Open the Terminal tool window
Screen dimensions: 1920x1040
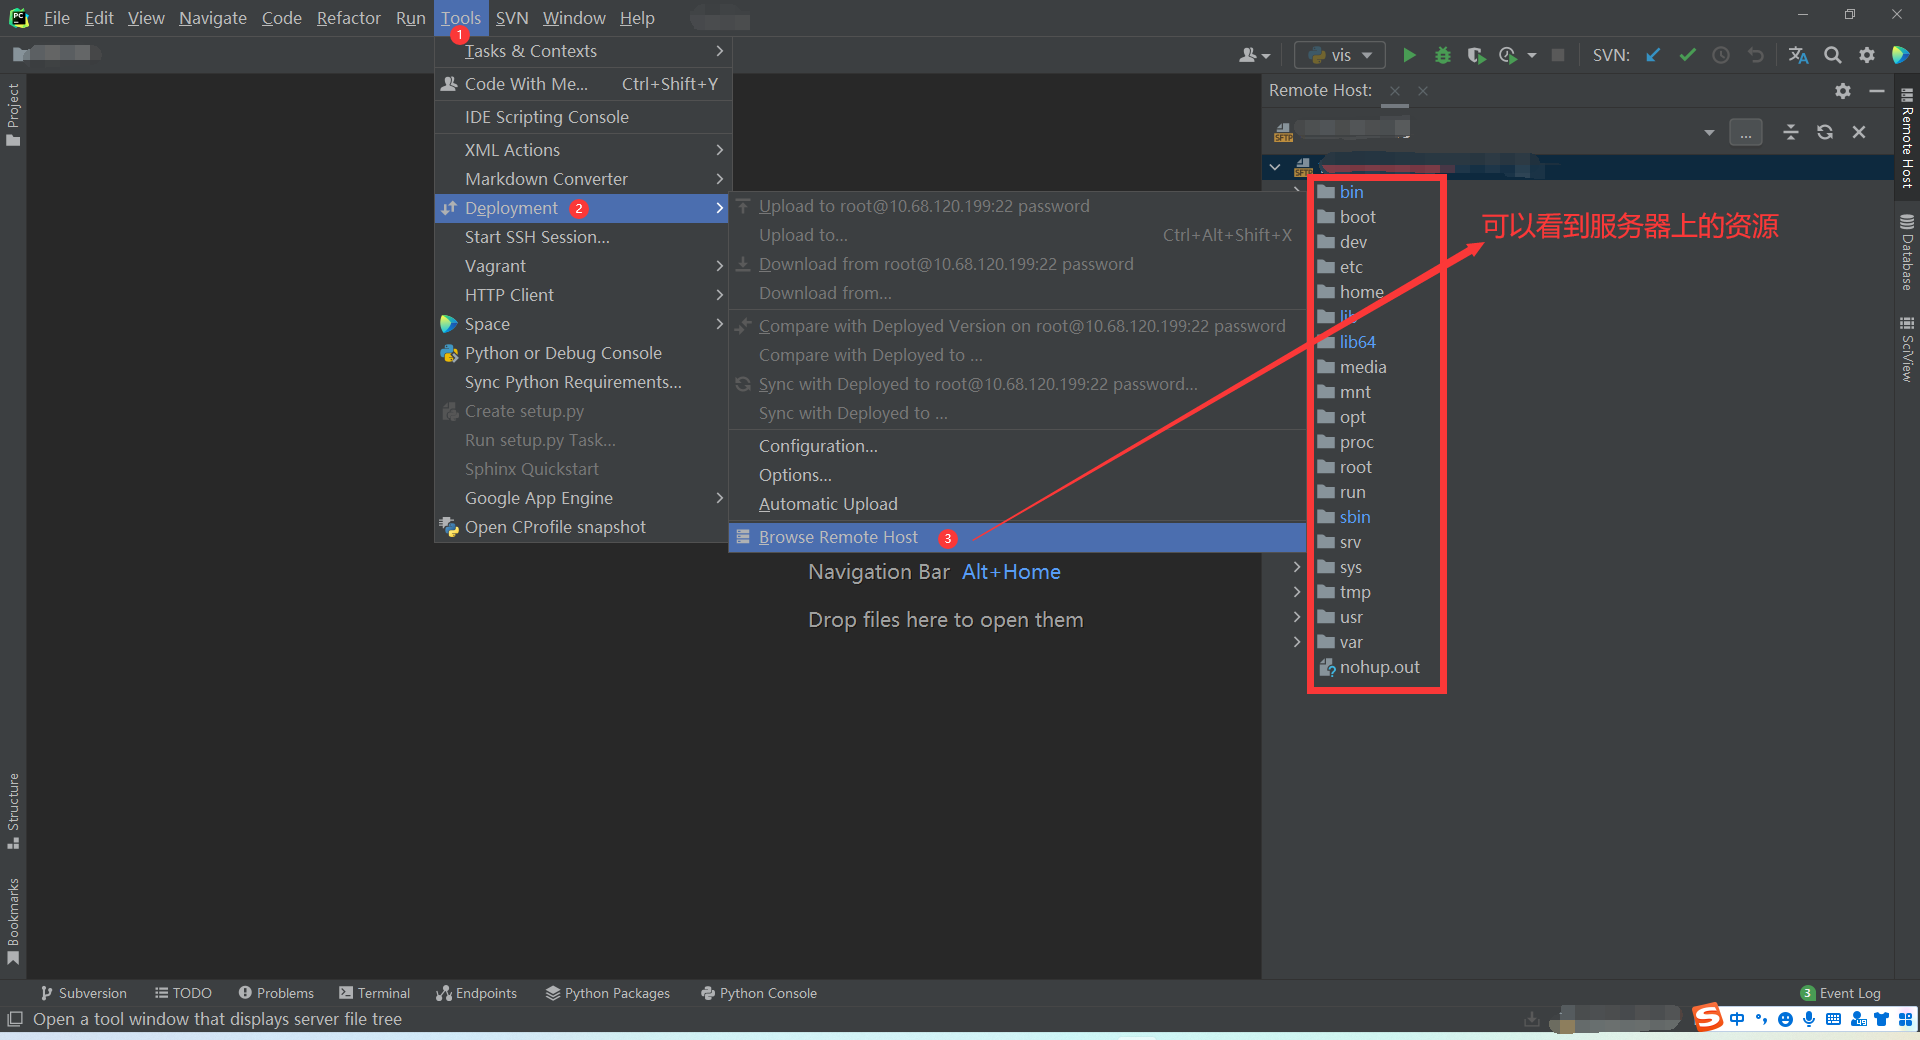pos(375,993)
